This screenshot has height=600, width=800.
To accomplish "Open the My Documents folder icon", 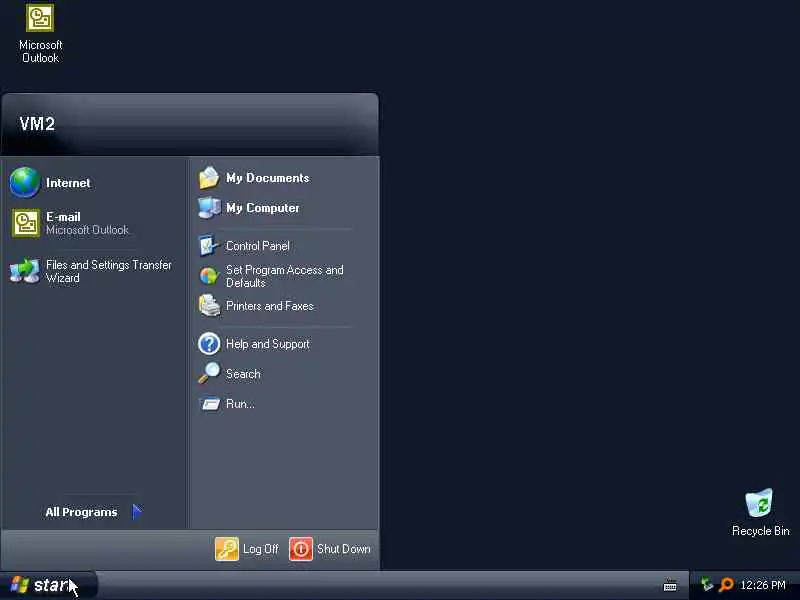I will coord(209,178).
